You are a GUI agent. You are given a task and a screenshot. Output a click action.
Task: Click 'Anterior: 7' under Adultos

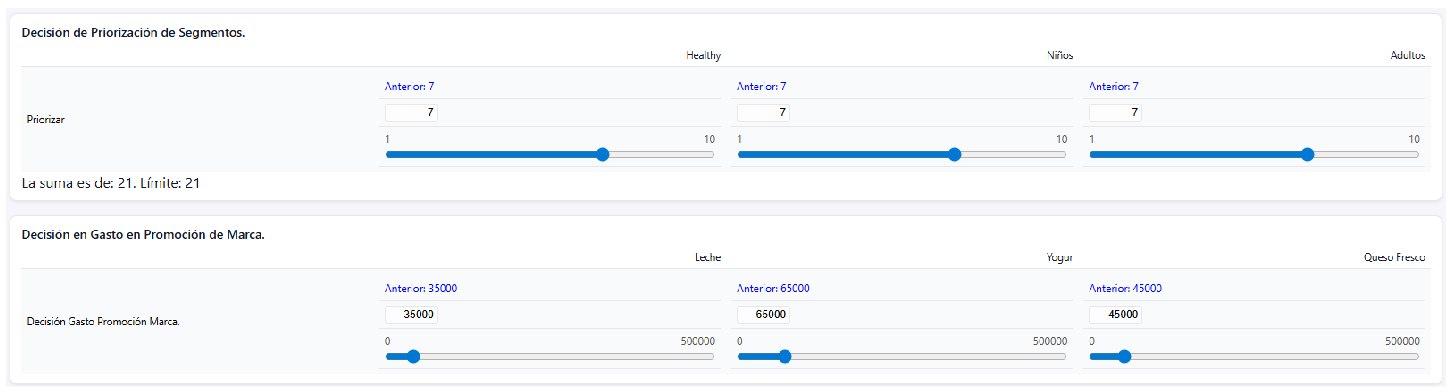[x=1114, y=86]
